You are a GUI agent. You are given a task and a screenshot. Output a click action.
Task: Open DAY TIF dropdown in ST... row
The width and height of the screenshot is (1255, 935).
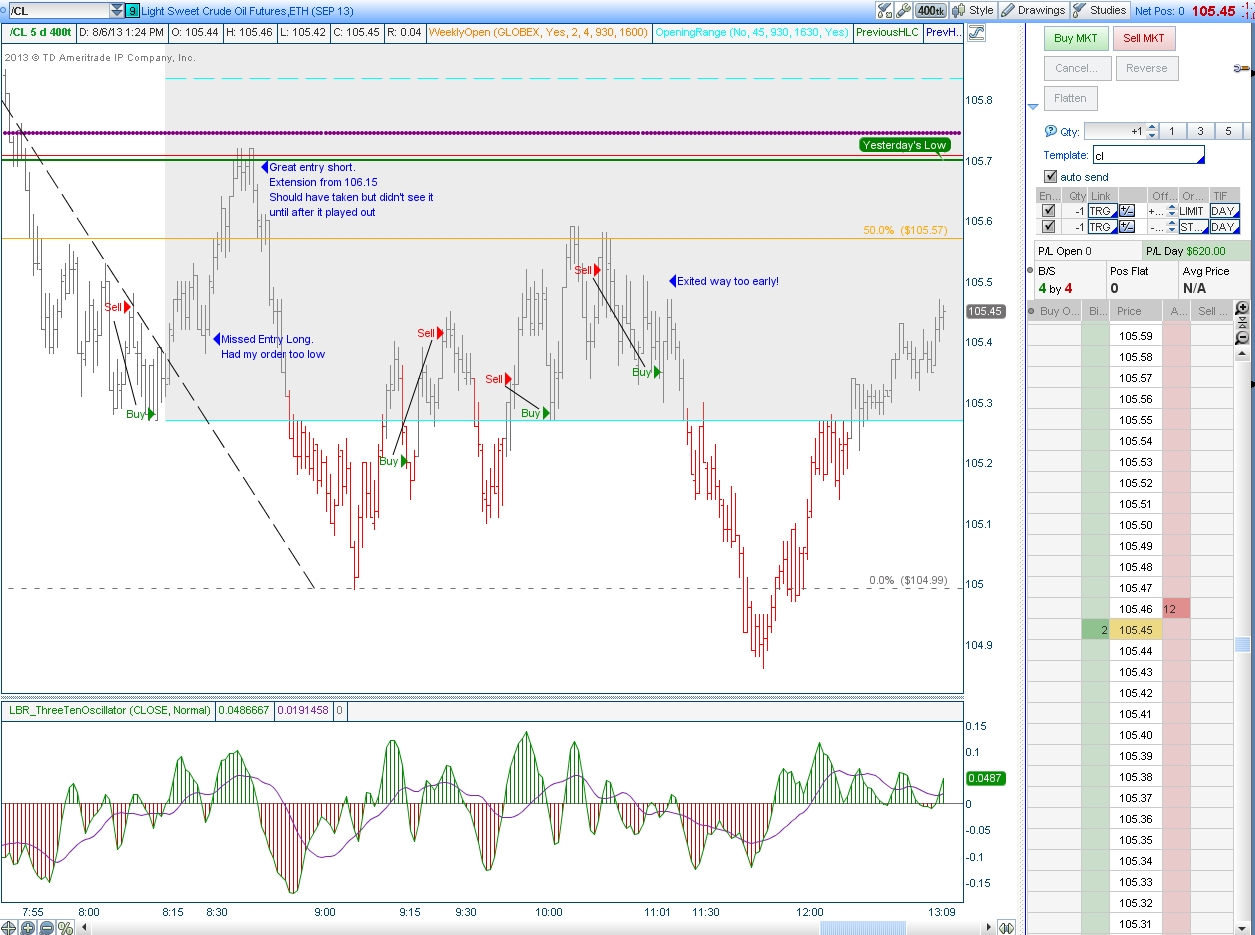(1224, 227)
